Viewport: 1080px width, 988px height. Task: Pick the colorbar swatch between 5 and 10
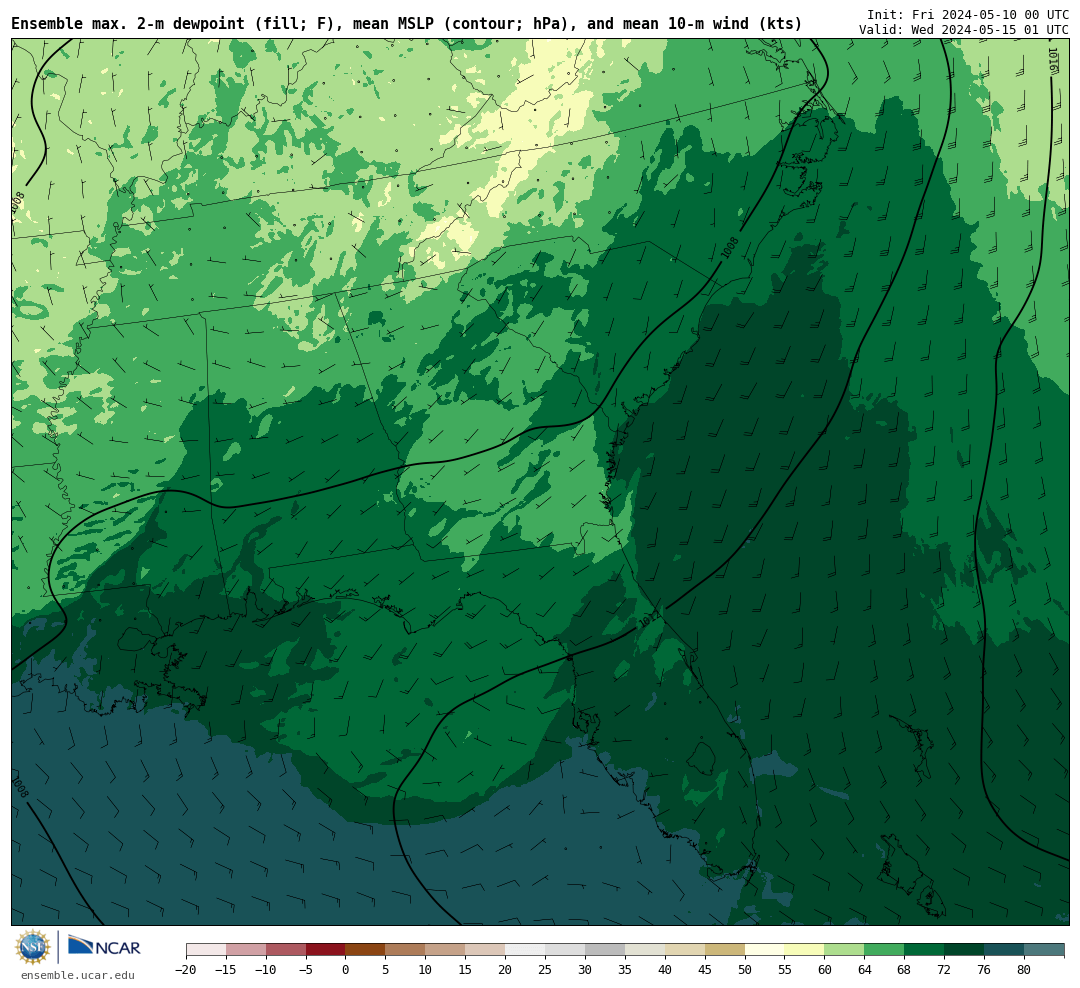click(405, 950)
